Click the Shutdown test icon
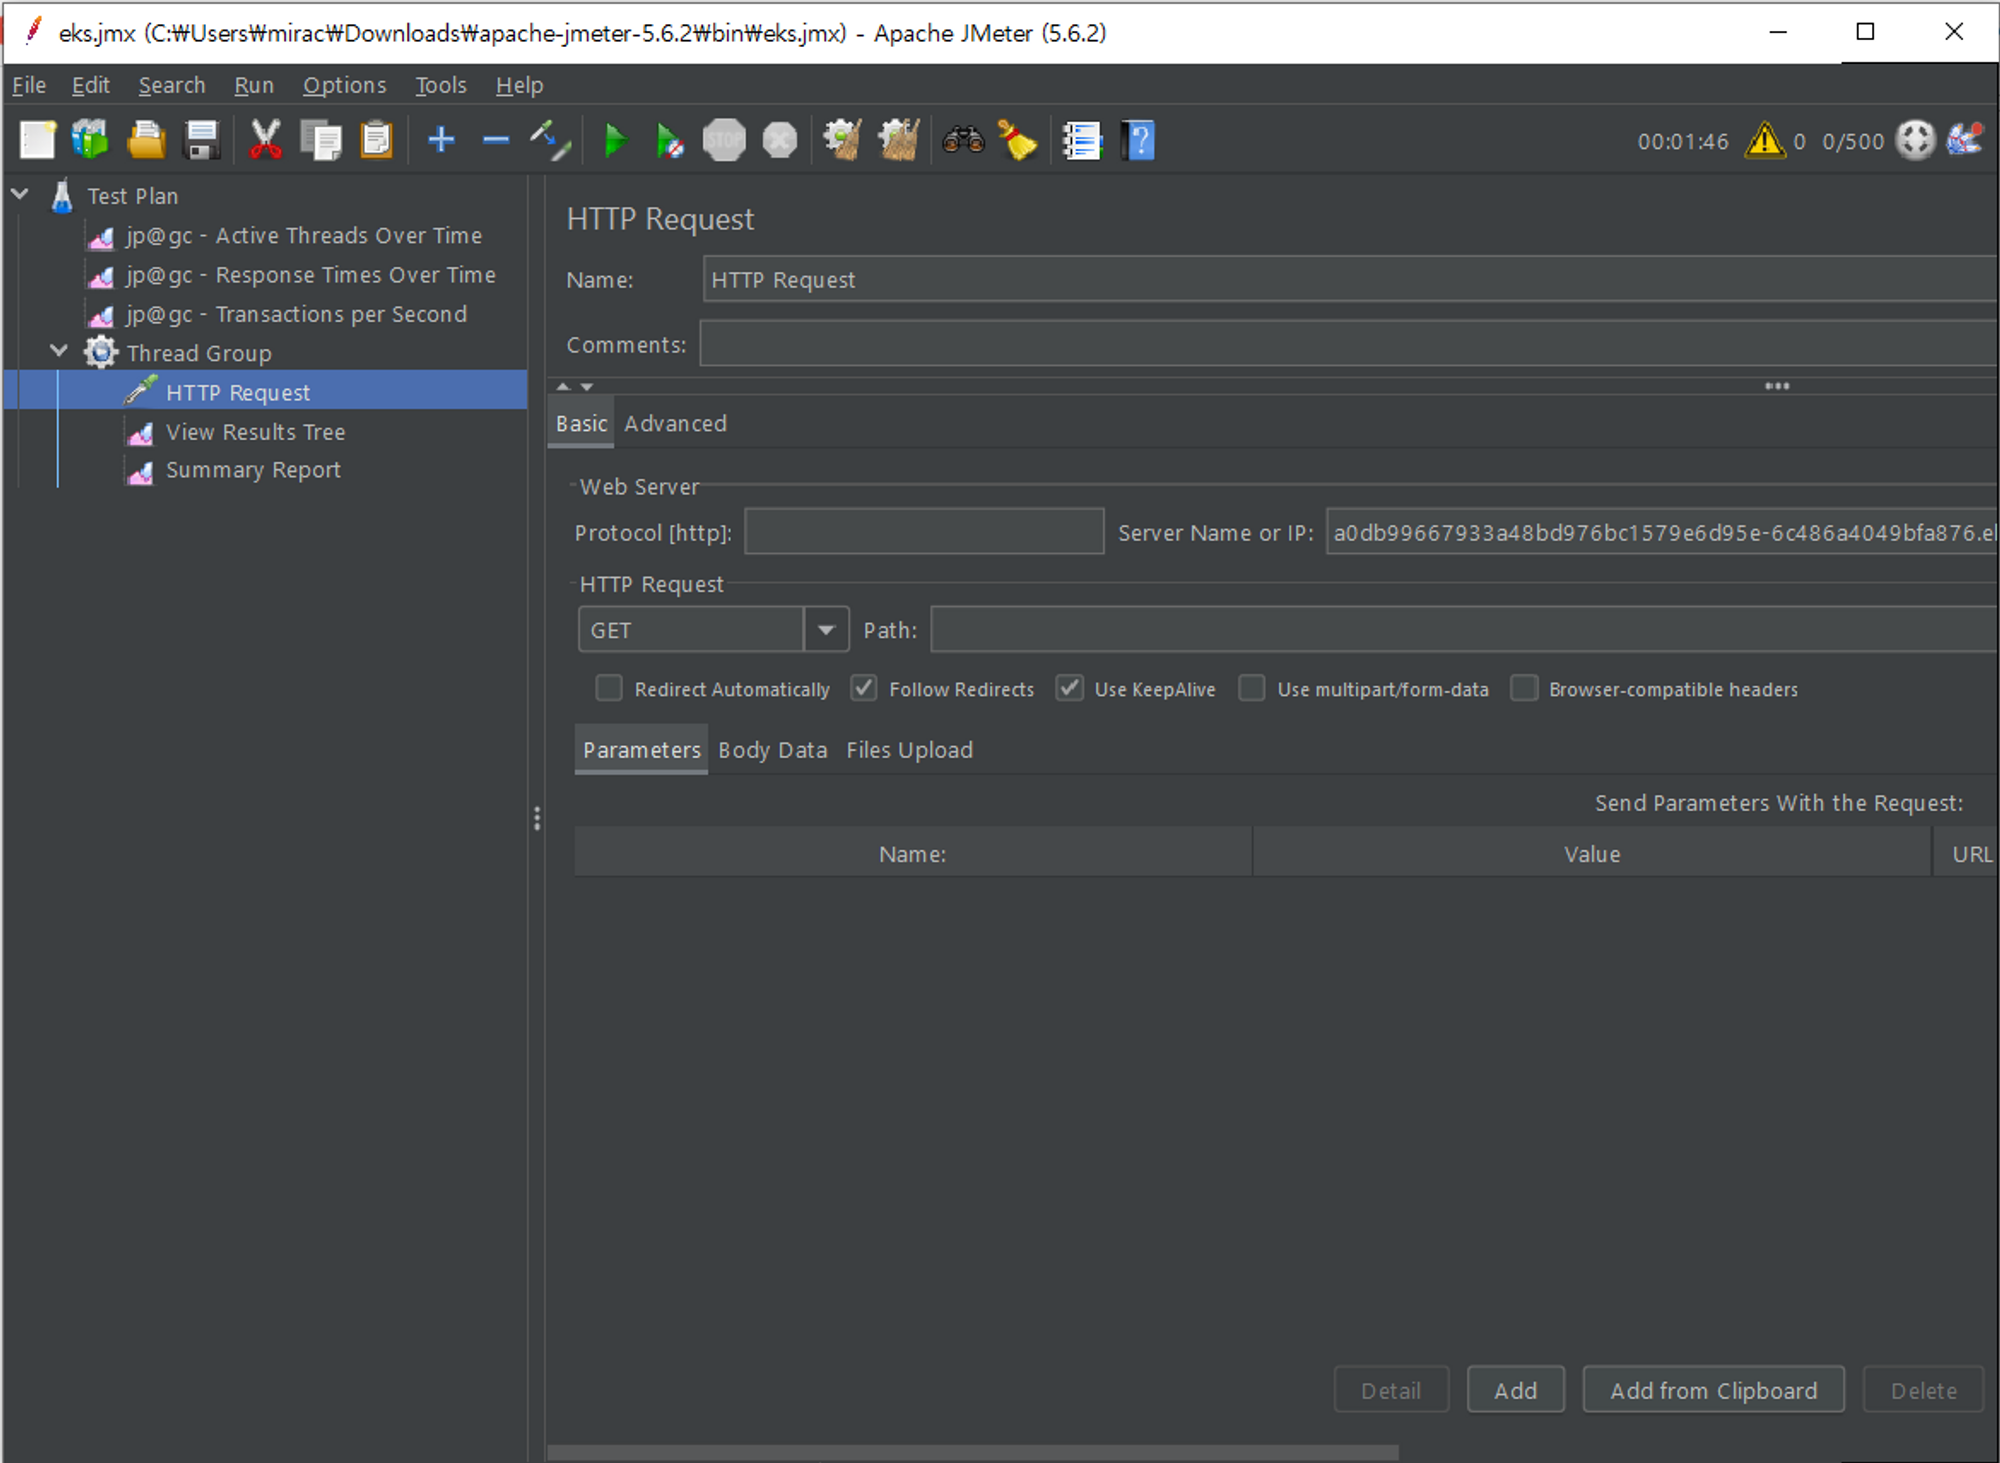2000x1463 pixels. pos(780,140)
